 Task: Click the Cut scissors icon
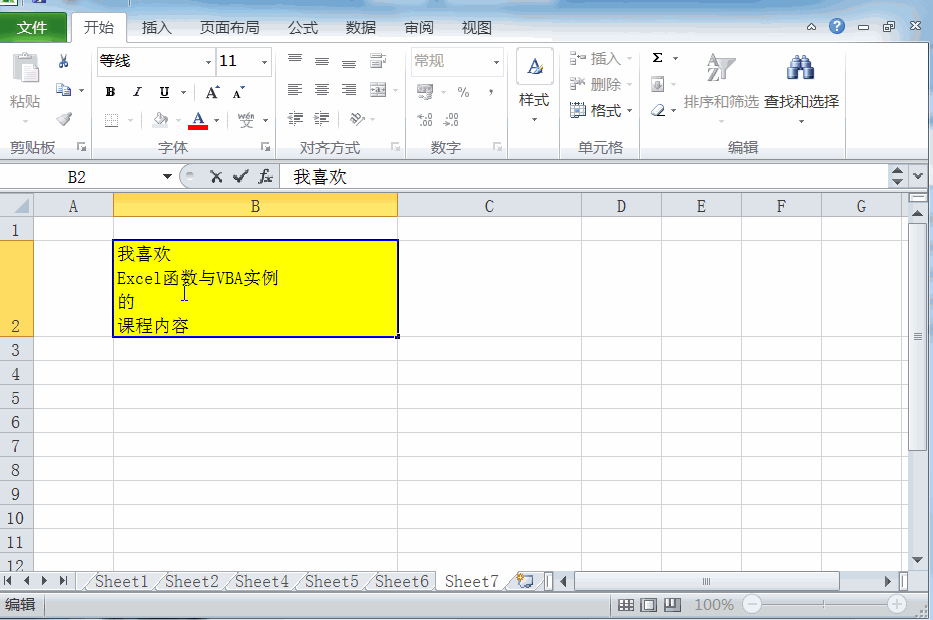click(63, 61)
